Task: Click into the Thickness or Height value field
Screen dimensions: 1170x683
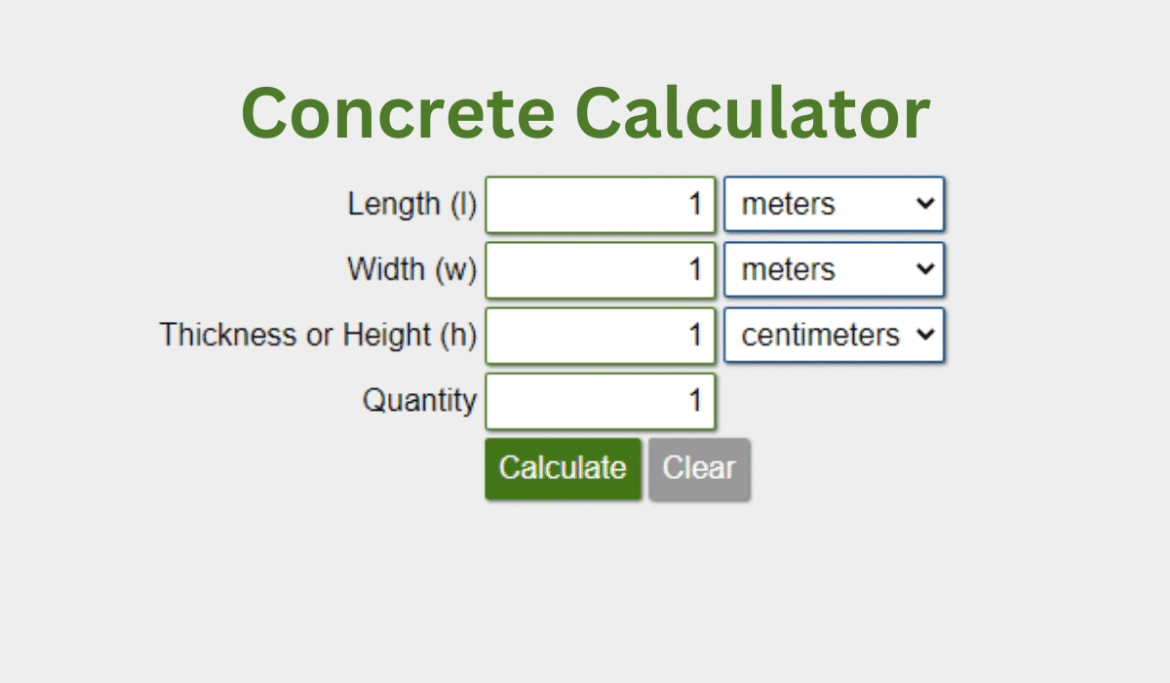Action: [x=600, y=335]
